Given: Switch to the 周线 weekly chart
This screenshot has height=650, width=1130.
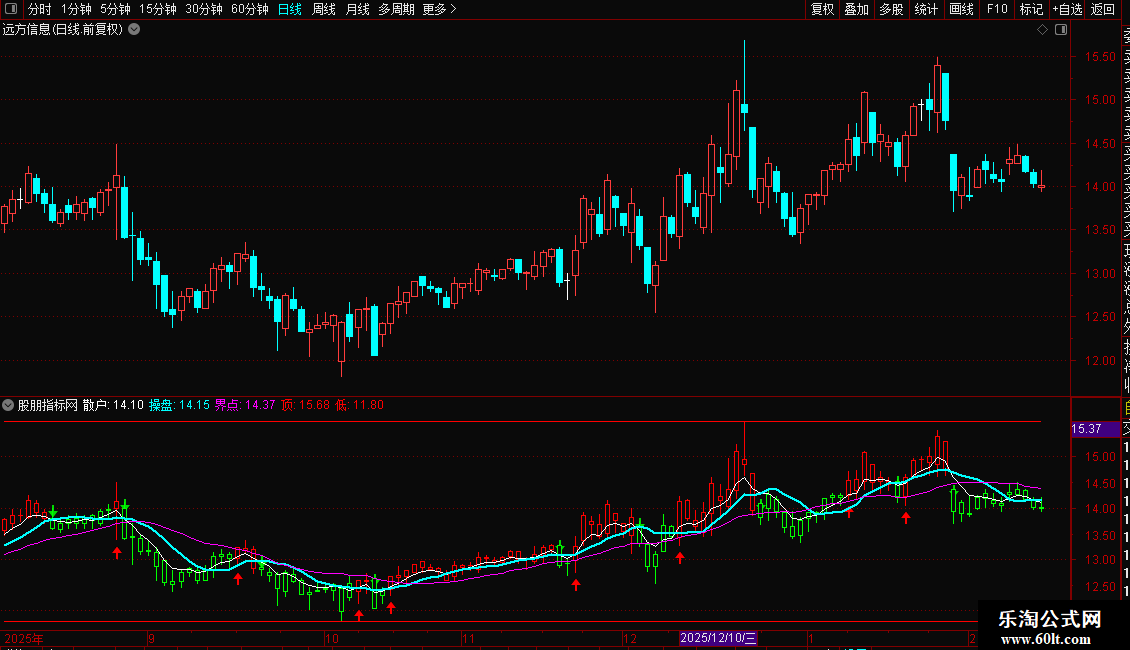Looking at the screenshot, I should tap(324, 9).
